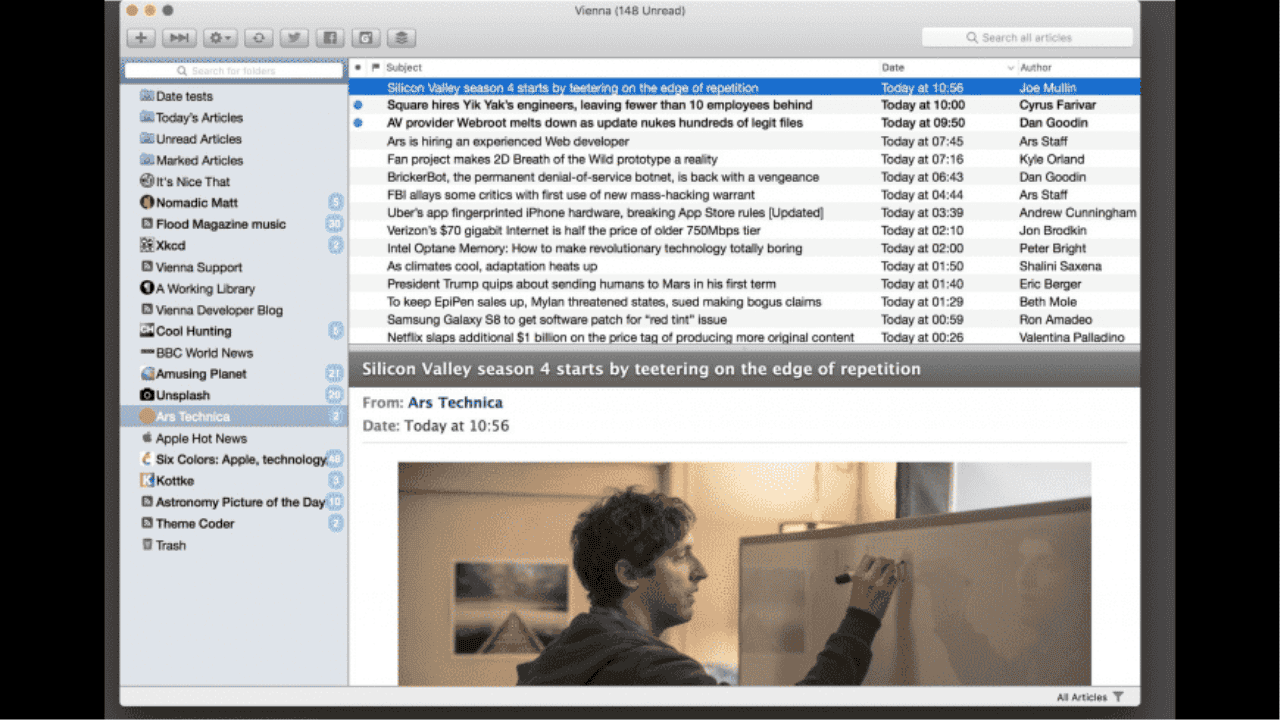
Task: Click the Date tests smart folder icon
Action: (x=147, y=96)
